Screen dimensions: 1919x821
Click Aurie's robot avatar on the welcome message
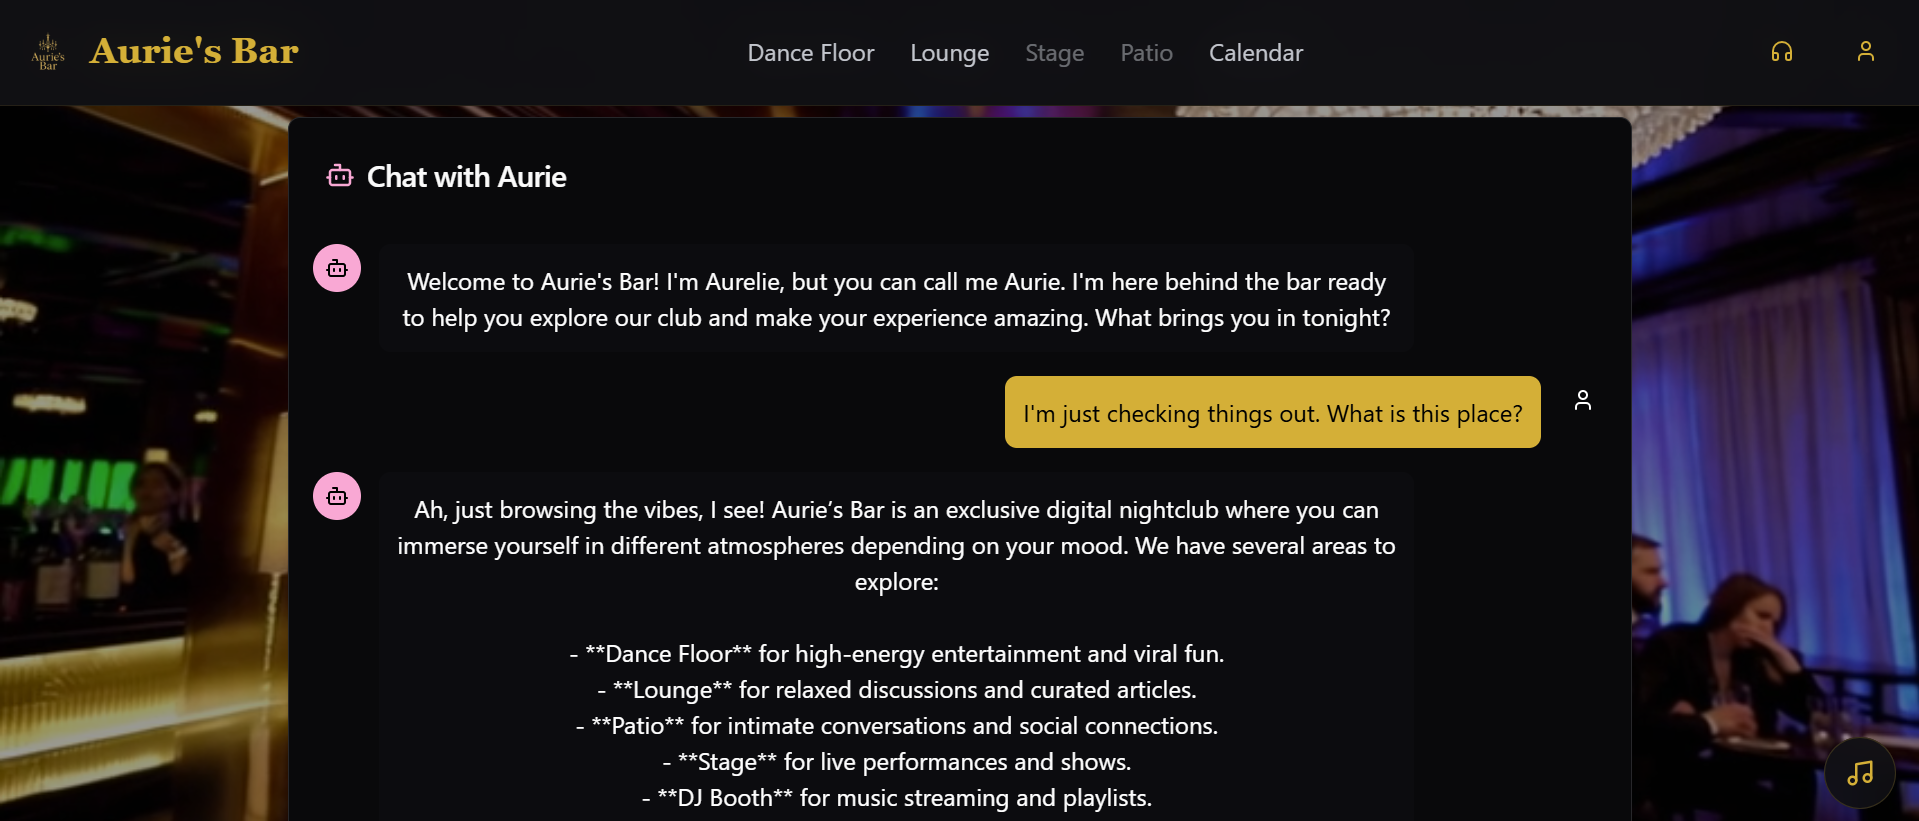click(x=336, y=268)
